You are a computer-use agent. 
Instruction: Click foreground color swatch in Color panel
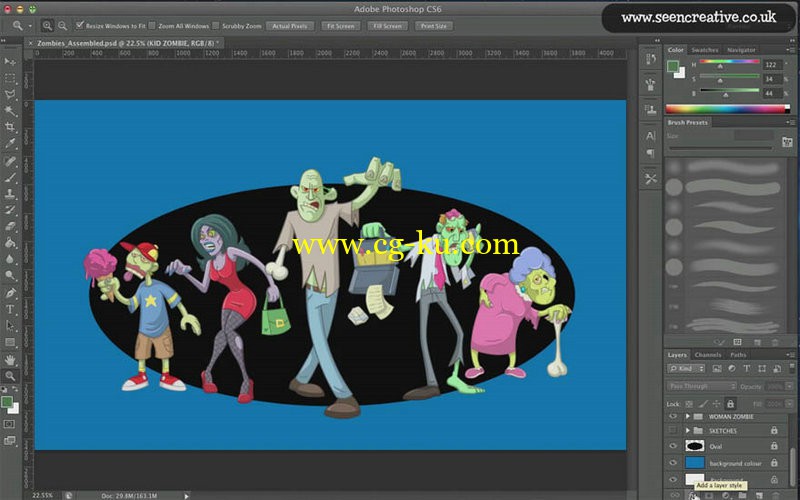[x=673, y=66]
